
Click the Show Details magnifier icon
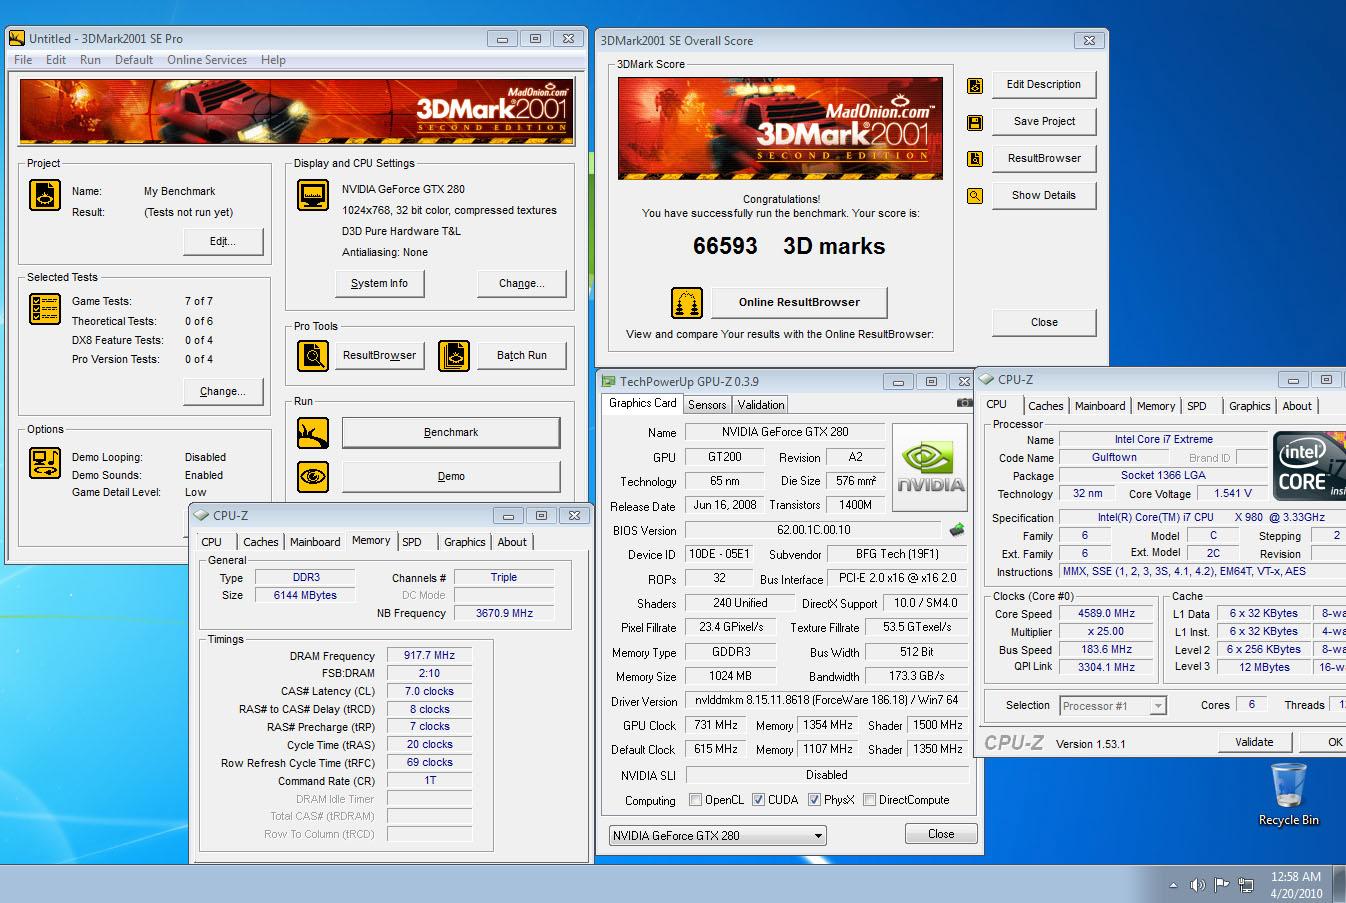pos(975,196)
